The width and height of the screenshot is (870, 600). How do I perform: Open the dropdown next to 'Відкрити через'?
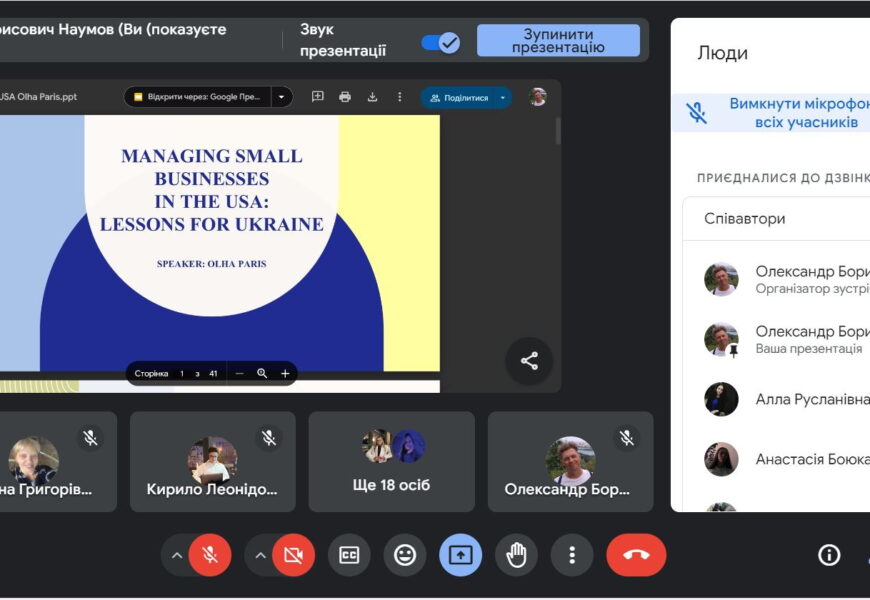pos(281,97)
